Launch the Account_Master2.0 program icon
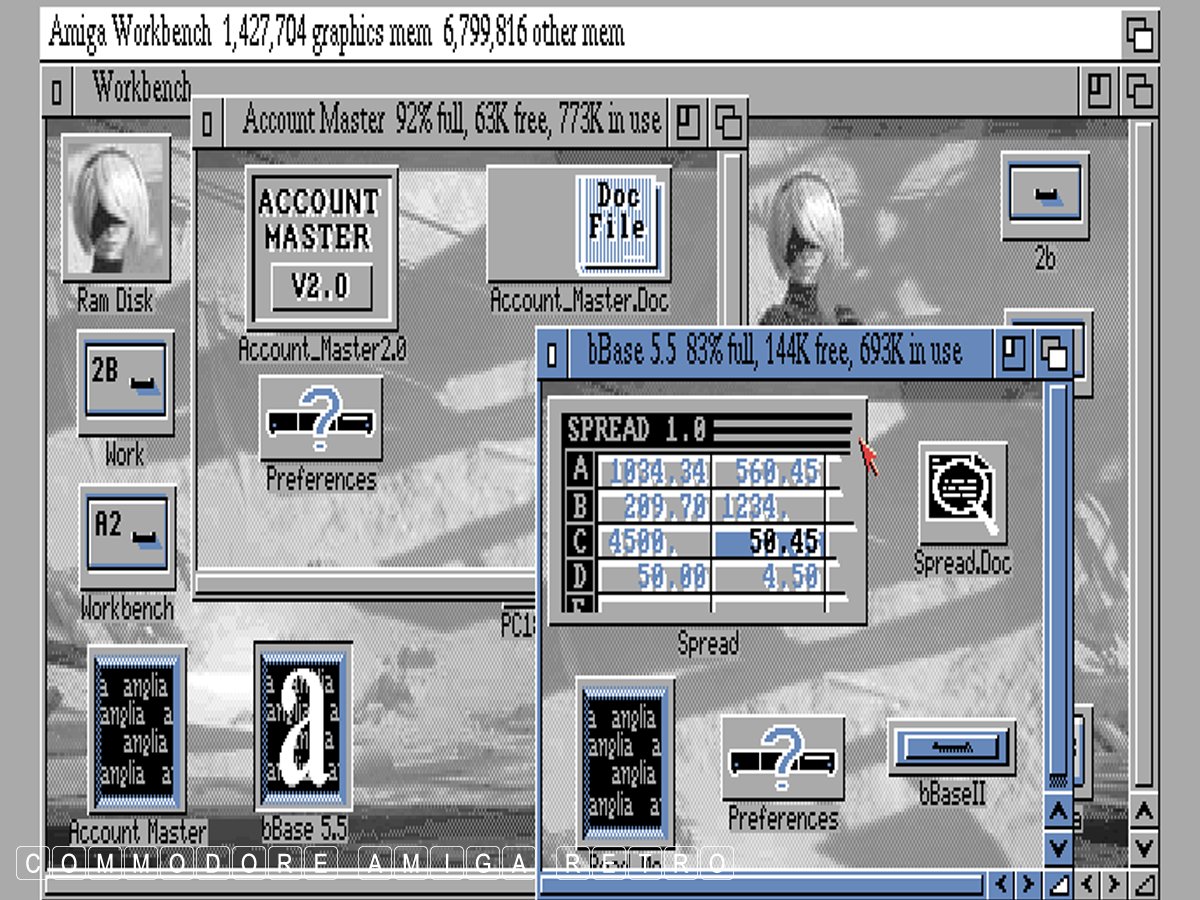Image resolution: width=1200 pixels, height=900 pixels. (x=320, y=247)
